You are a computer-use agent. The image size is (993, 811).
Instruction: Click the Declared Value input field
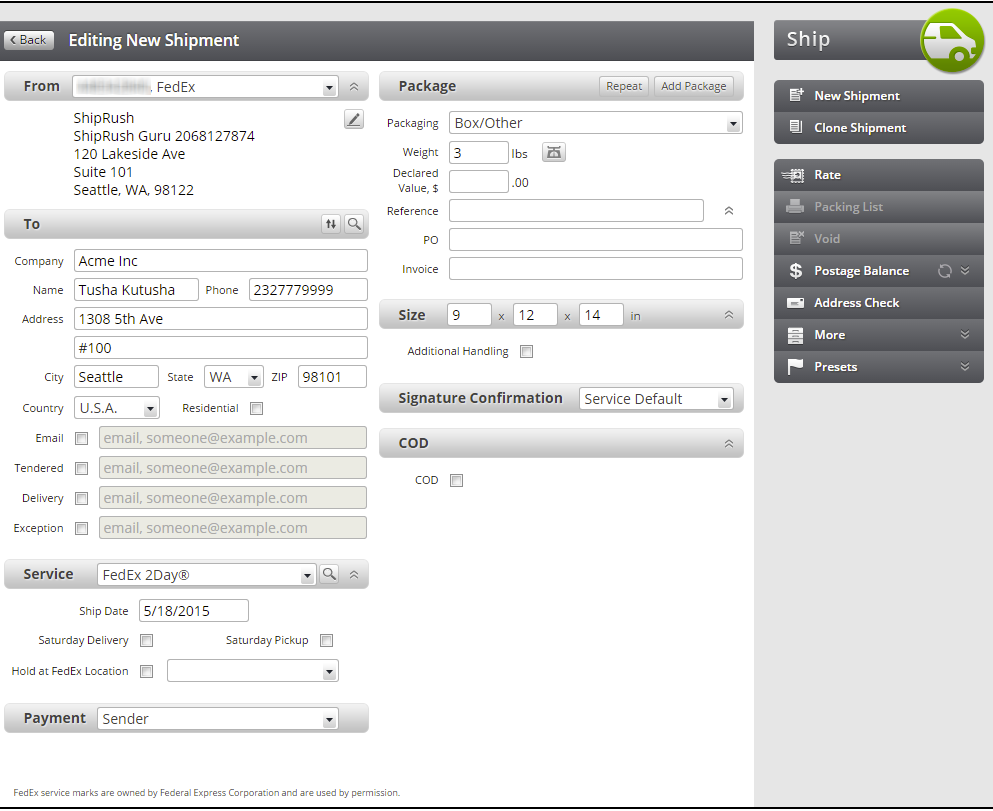479,182
